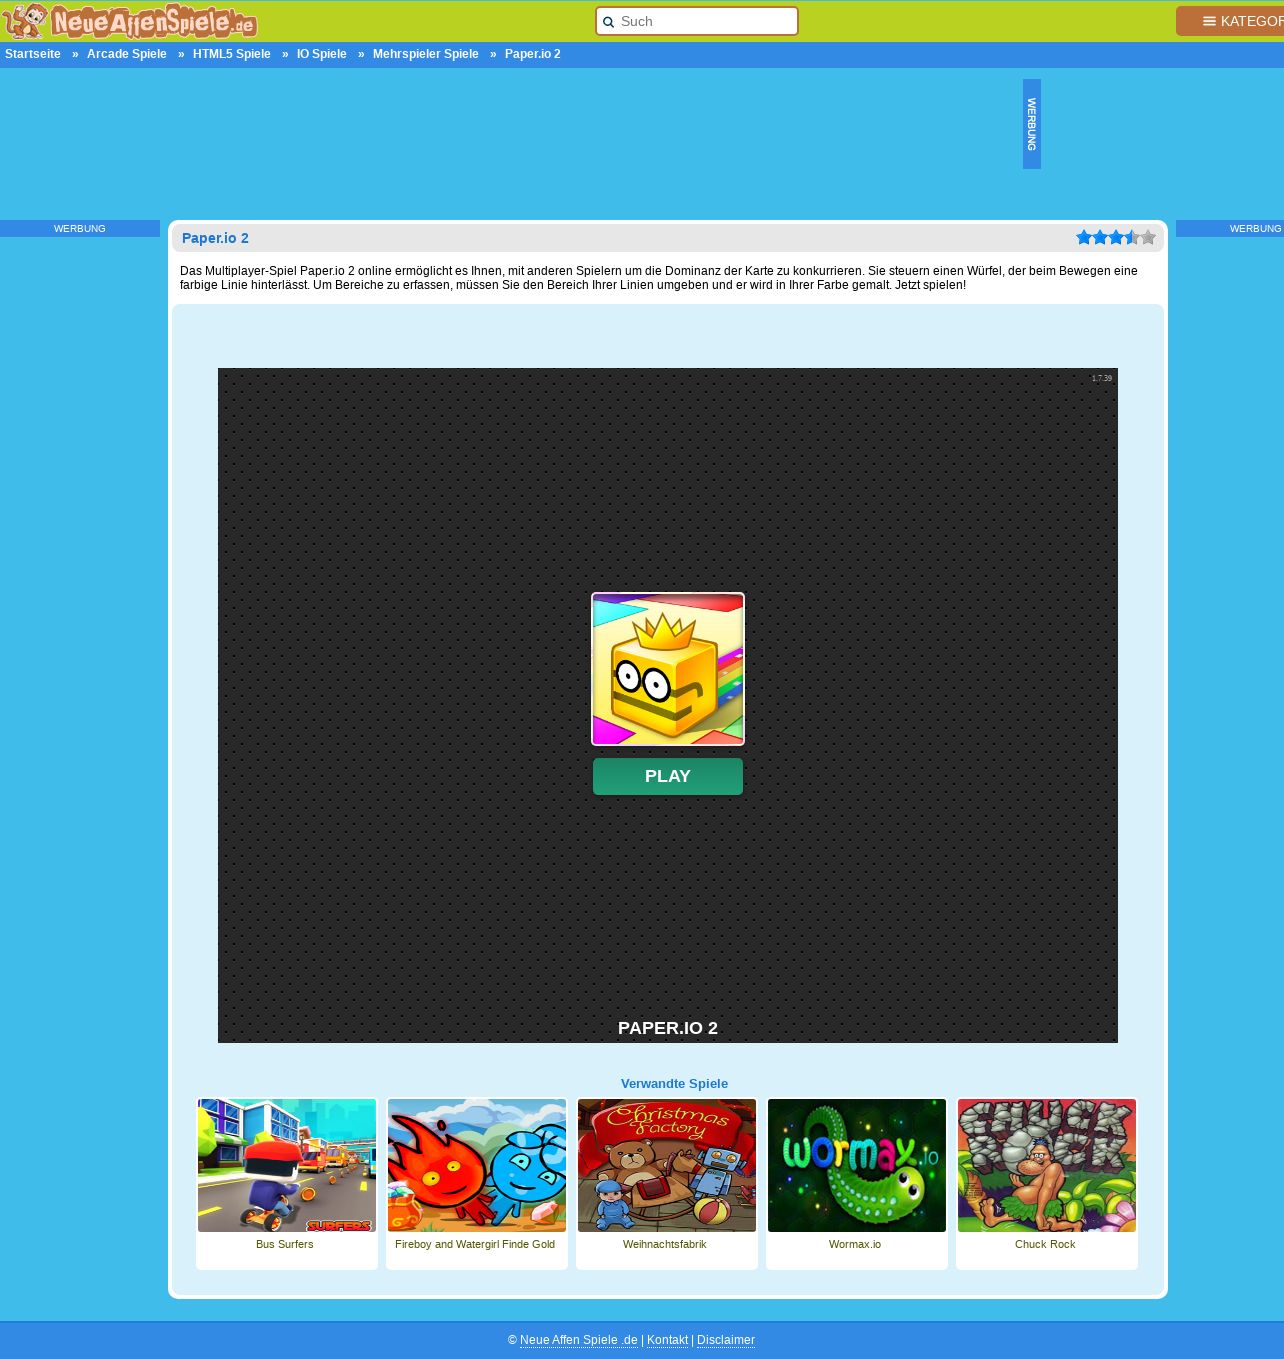Viewport: 1284px width, 1359px height.
Task: Open Wormax.io game thumbnail
Action: (857, 1166)
